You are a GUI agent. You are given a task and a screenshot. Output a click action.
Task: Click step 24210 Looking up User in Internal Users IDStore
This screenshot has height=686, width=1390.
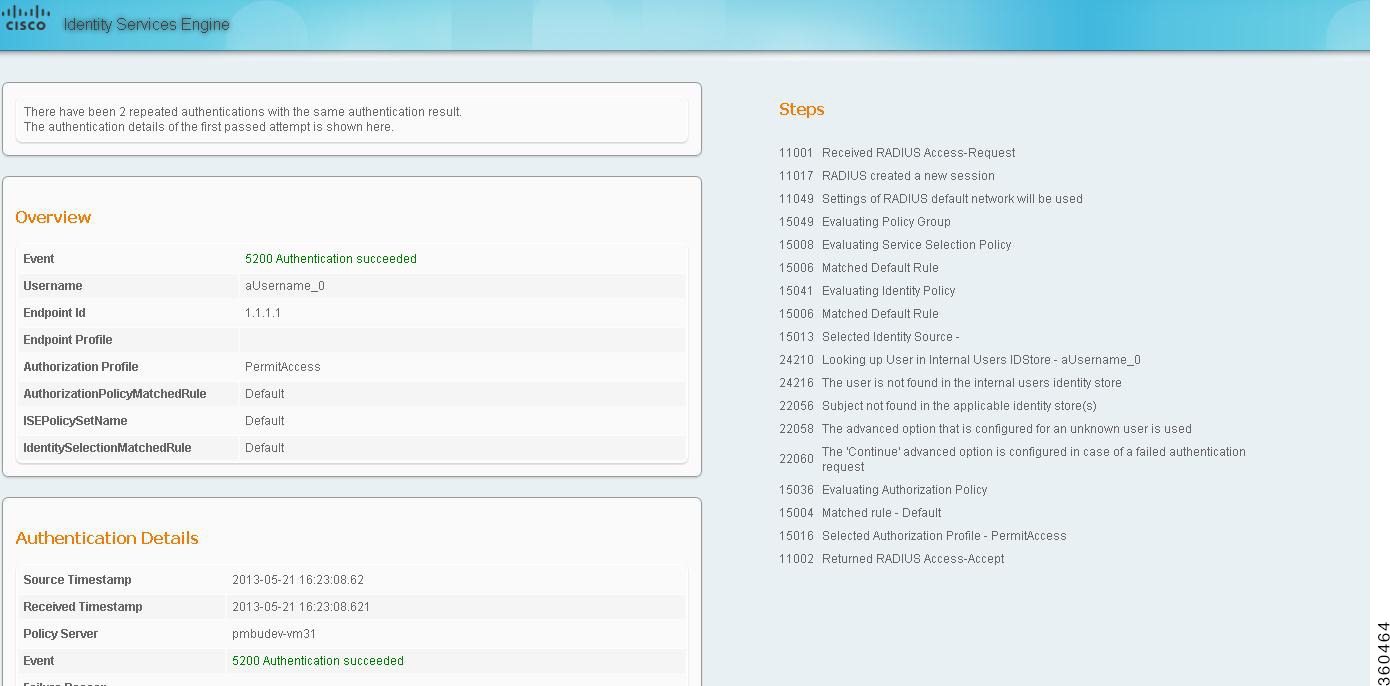coord(960,360)
